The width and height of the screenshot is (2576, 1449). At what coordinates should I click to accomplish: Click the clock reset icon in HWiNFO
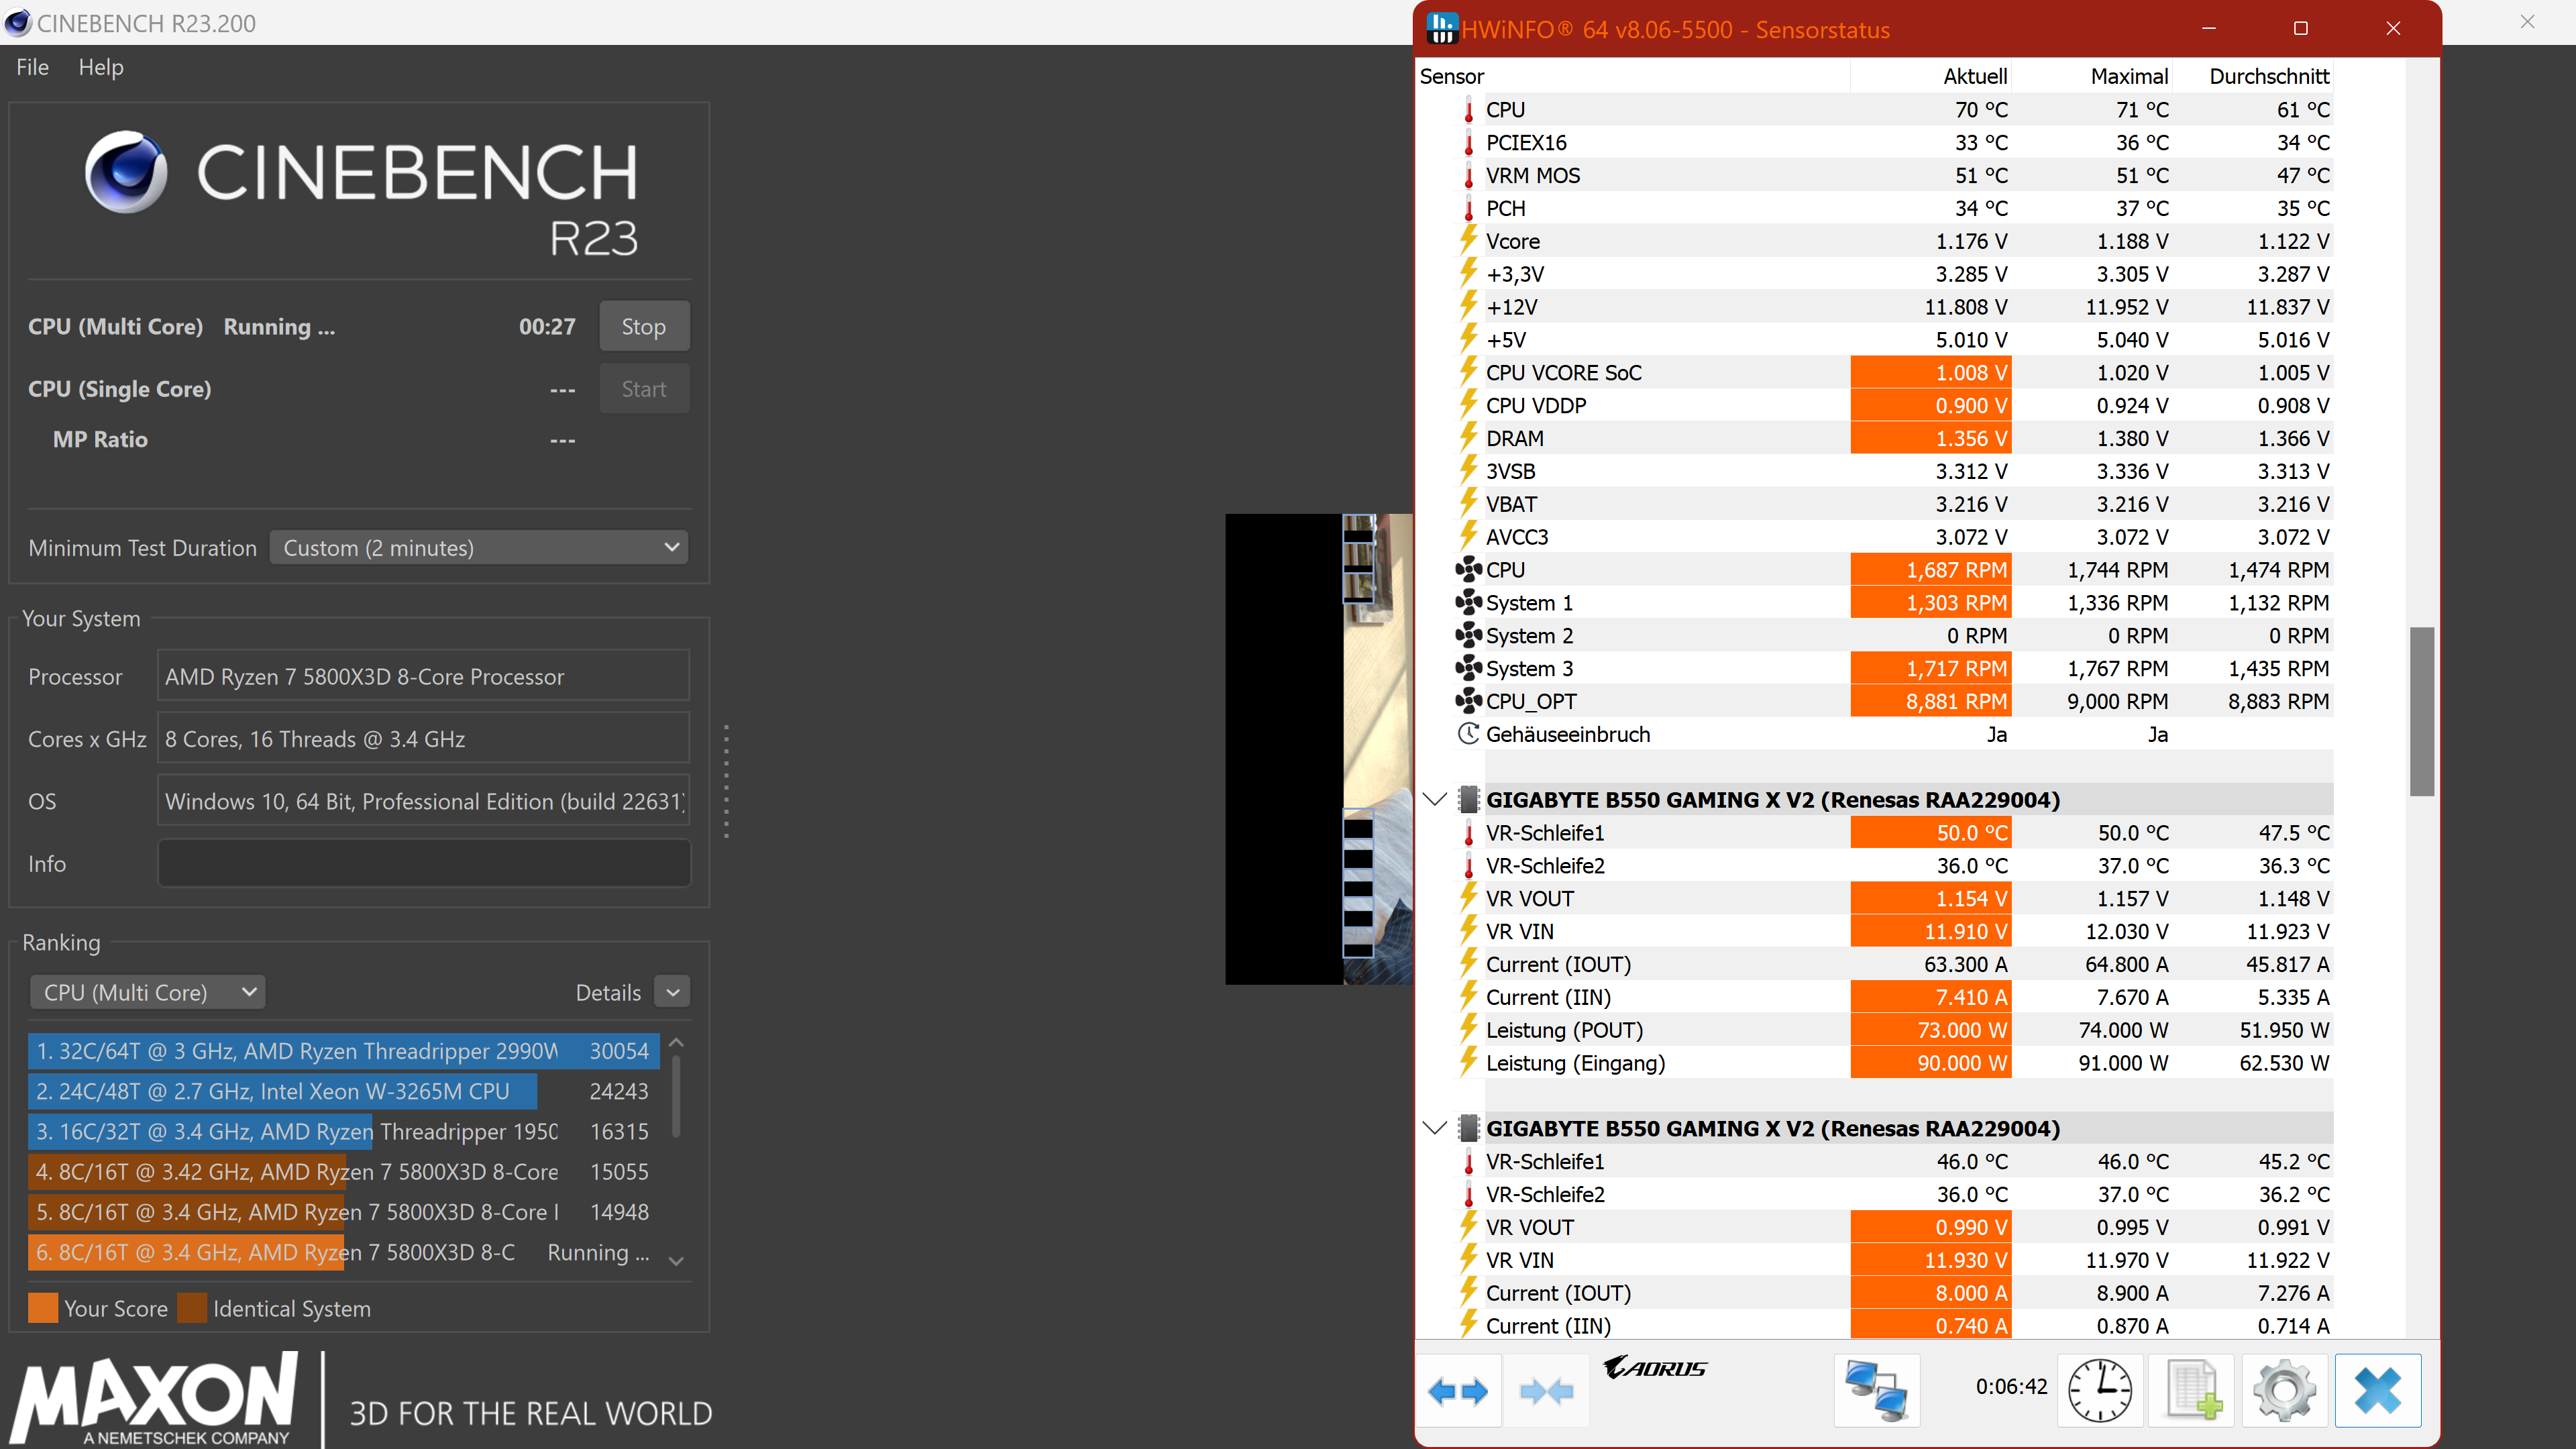pyautogui.click(x=2099, y=1390)
